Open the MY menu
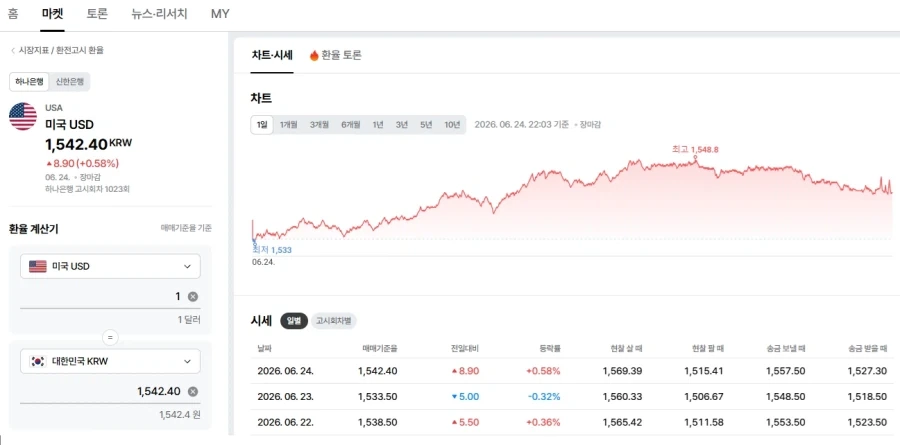This screenshot has height=445, width=900. [220, 14]
